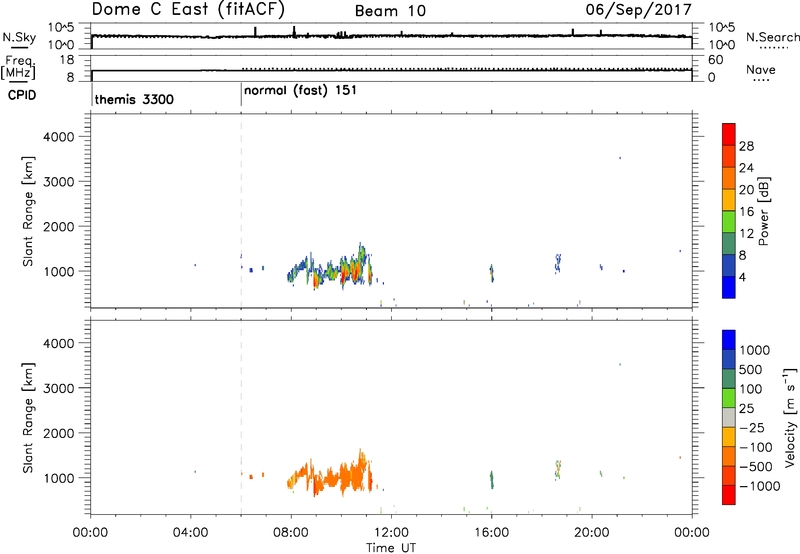Click the "themis 3300" CPID text

(134, 99)
